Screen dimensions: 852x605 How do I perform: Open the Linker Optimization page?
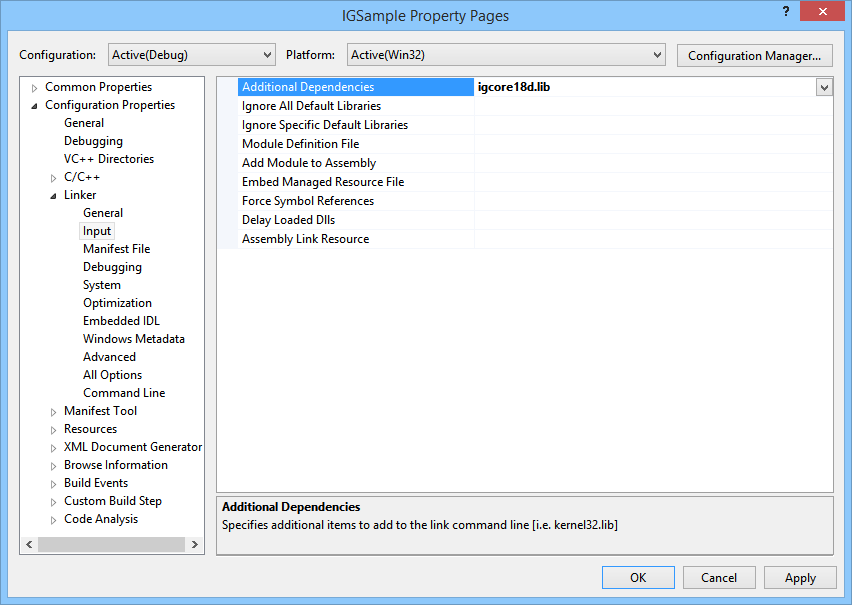tap(117, 303)
